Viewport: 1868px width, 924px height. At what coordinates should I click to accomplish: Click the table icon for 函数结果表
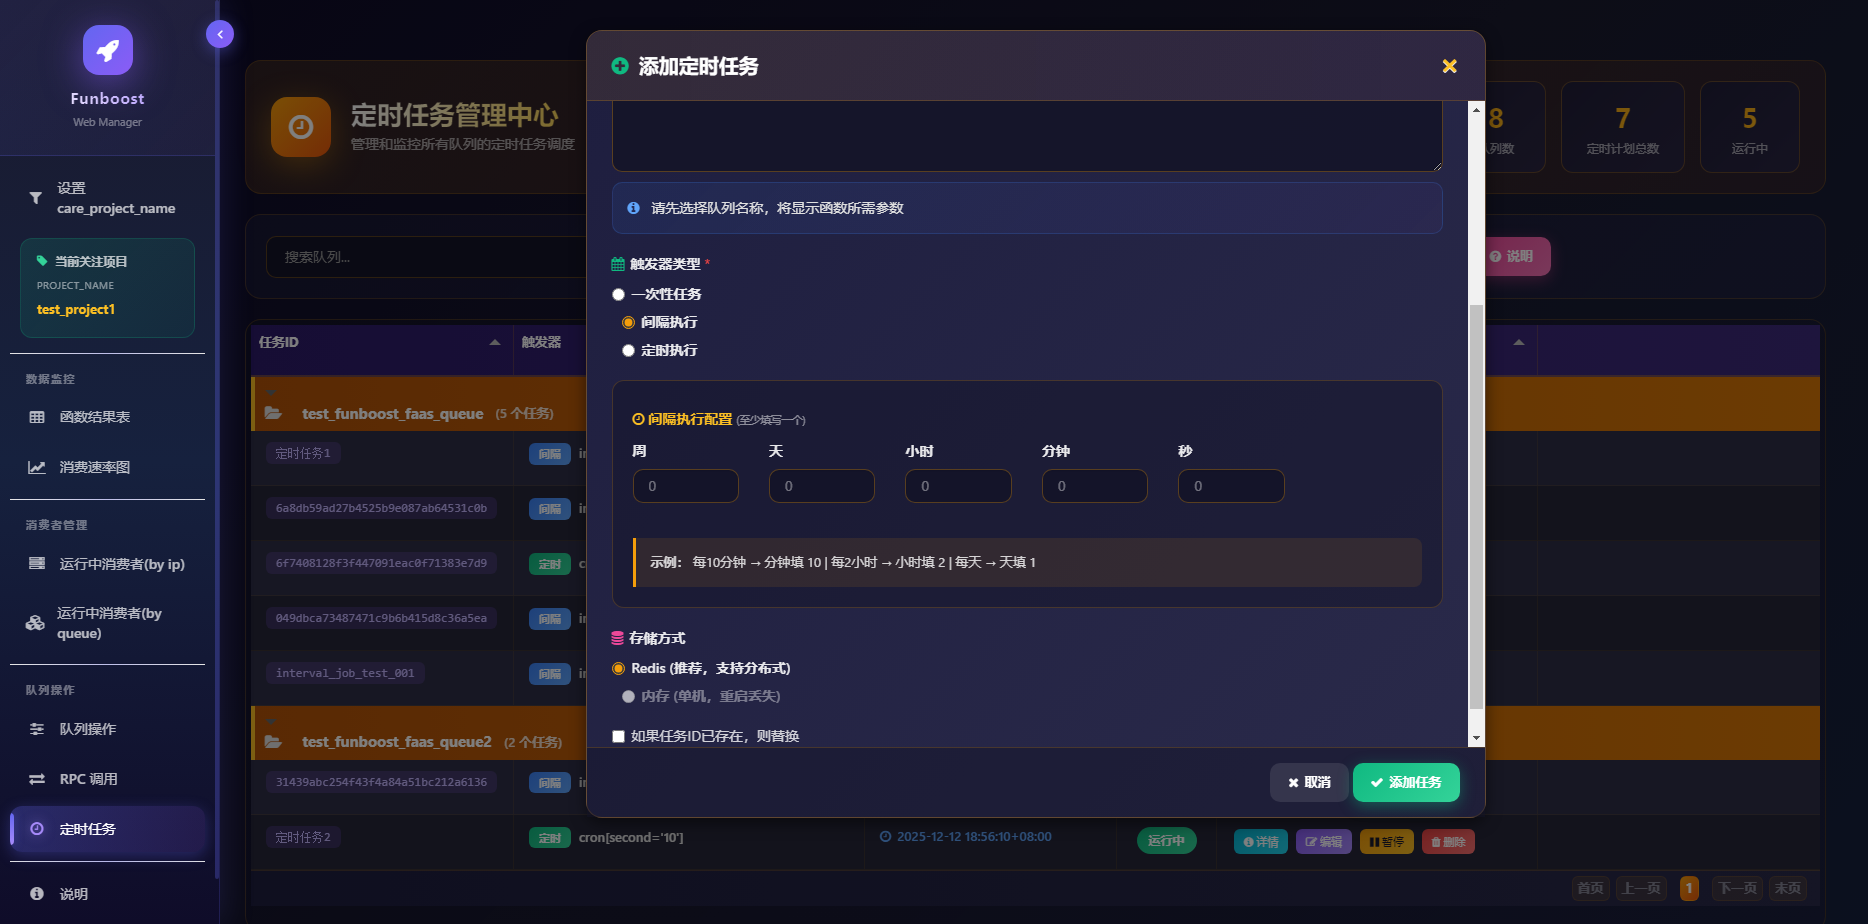(37, 417)
